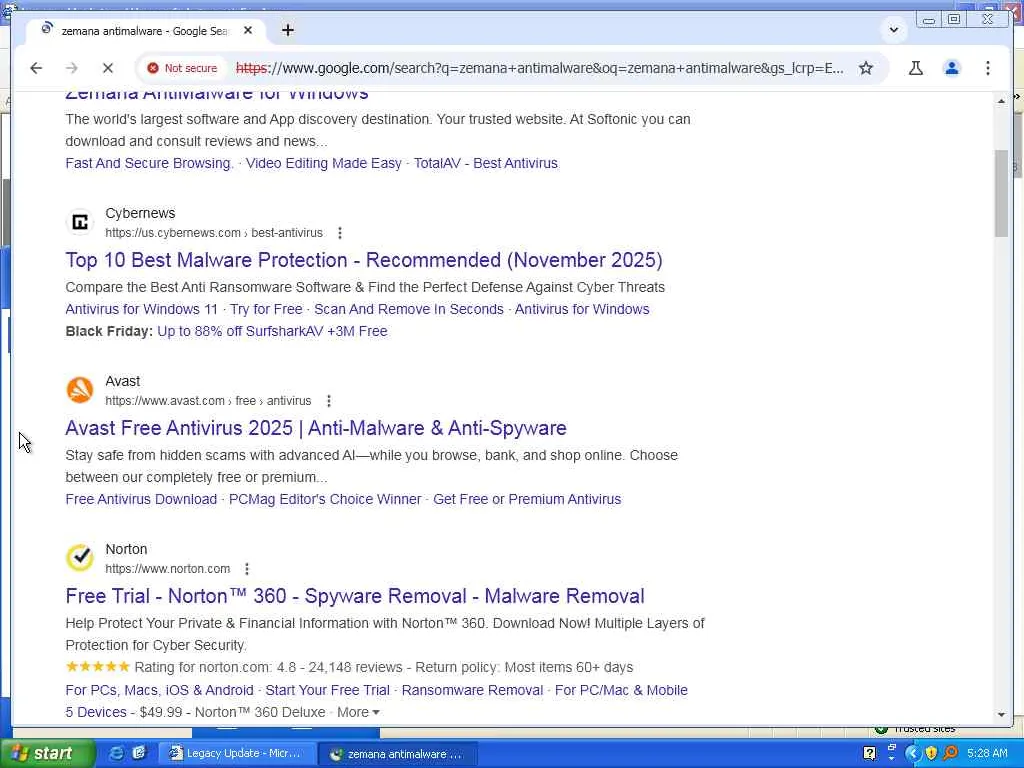Click Antivirus for Windows 11 sitelink

tap(142, 309)
